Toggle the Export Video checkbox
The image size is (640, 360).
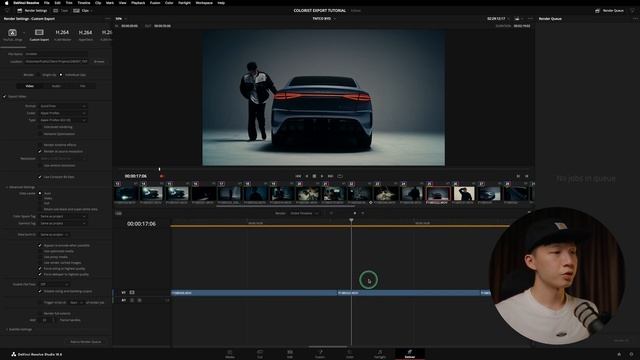pos(5,97)
